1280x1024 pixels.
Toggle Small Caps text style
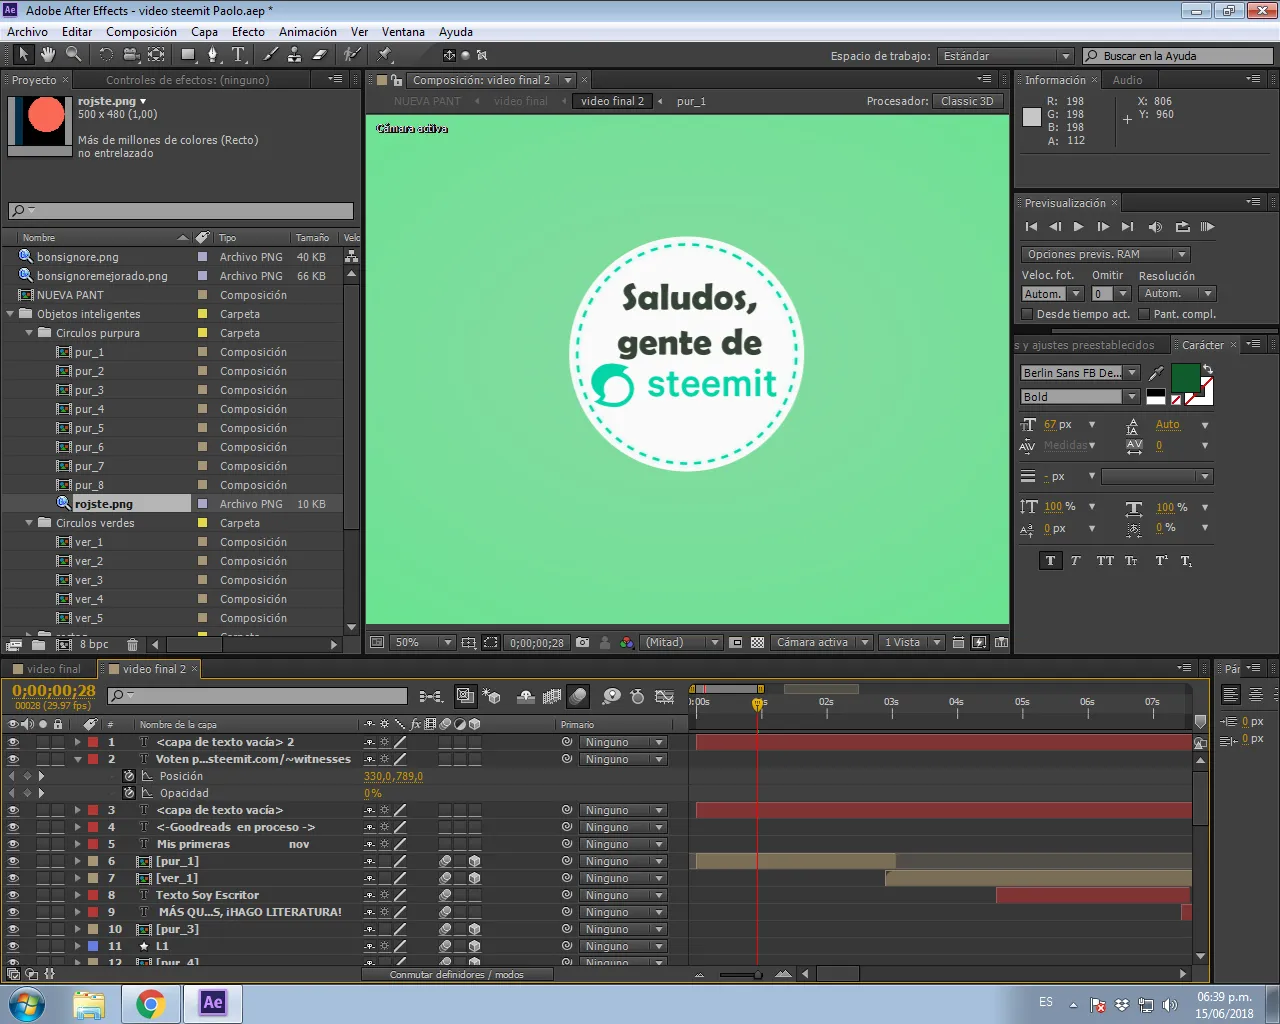[1131, 561]
